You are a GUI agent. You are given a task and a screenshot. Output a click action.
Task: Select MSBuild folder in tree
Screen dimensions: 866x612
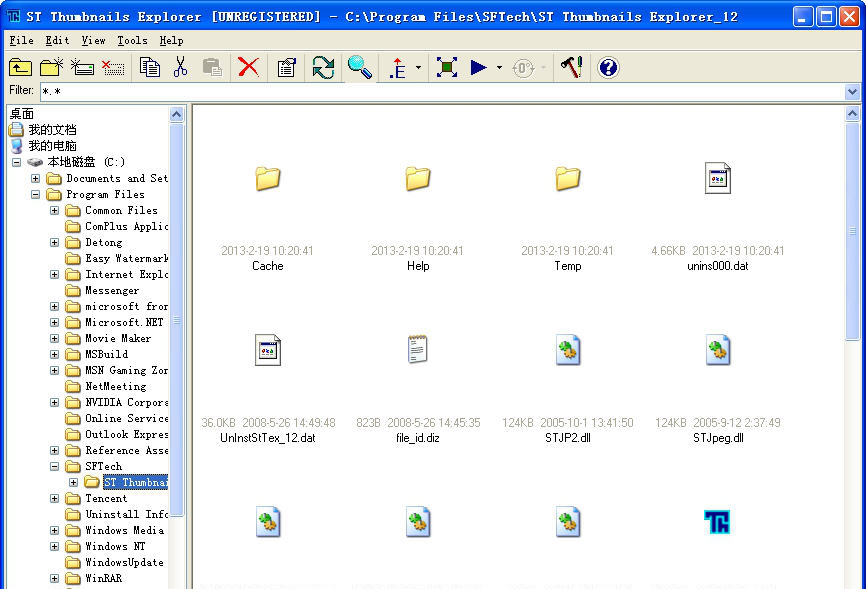(x=106, y=355)
